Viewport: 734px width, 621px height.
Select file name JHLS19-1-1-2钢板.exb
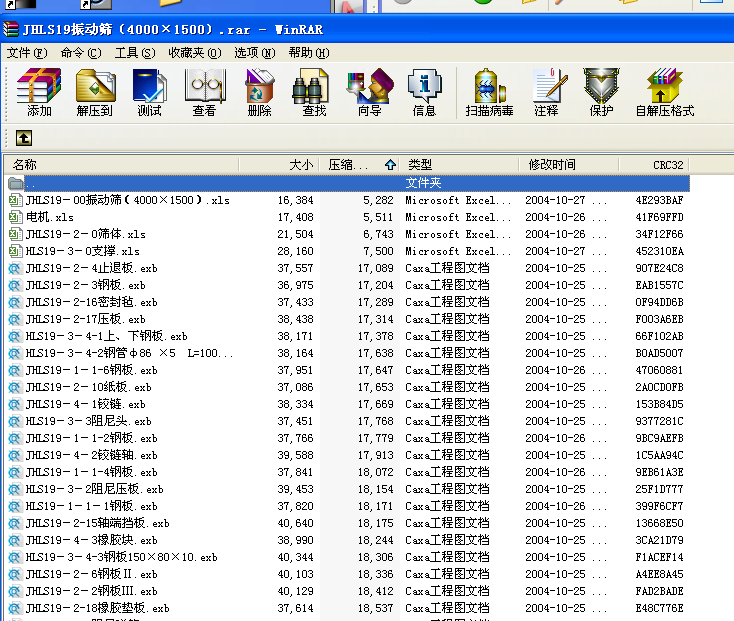click(91, 438)
